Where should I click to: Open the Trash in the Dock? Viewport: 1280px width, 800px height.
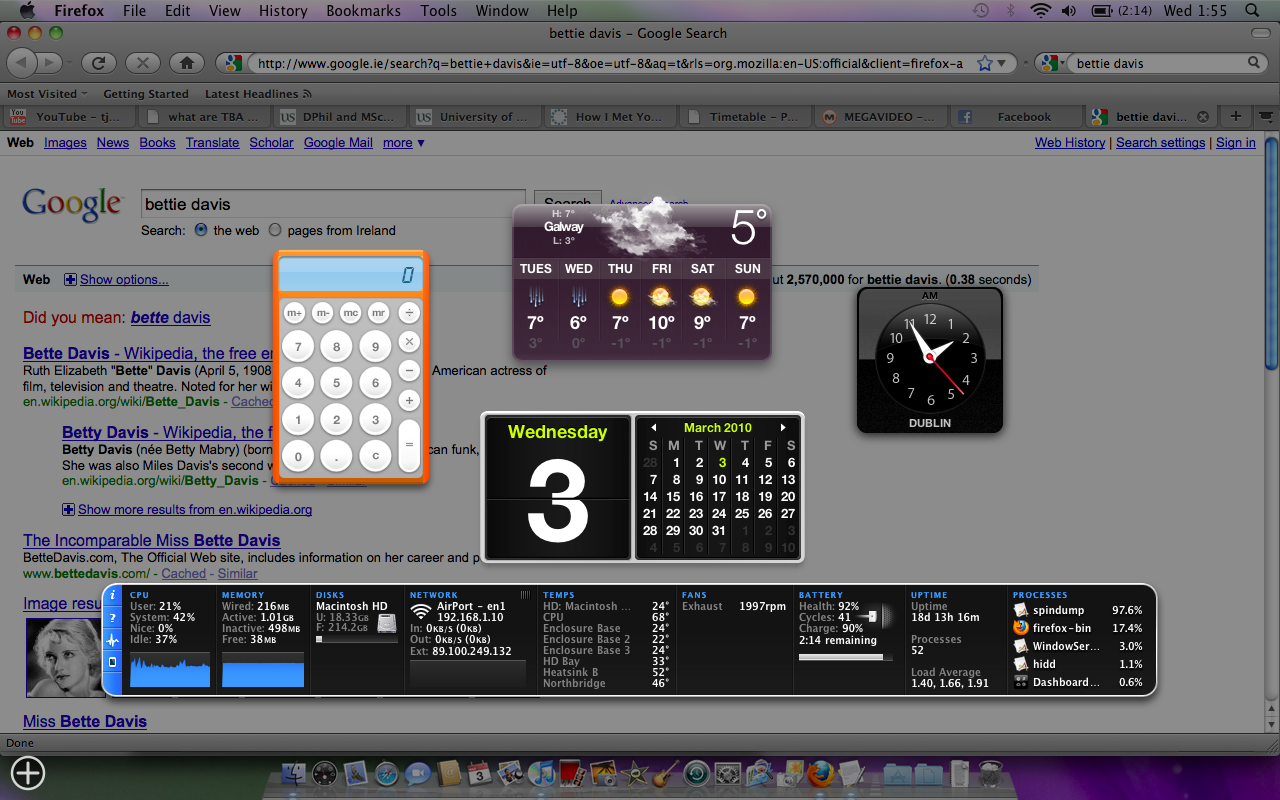[x=990, y=773]
